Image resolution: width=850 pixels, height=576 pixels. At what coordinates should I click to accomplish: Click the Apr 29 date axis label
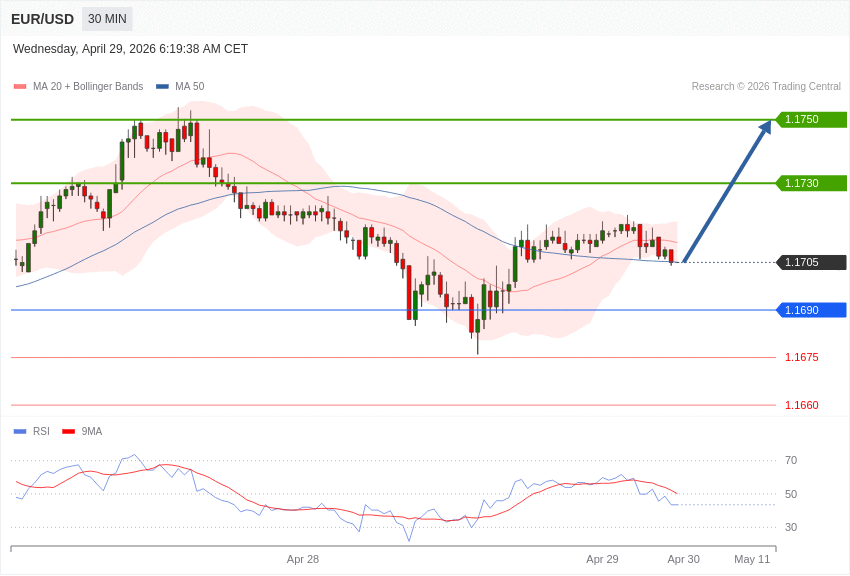pos(602,559)
